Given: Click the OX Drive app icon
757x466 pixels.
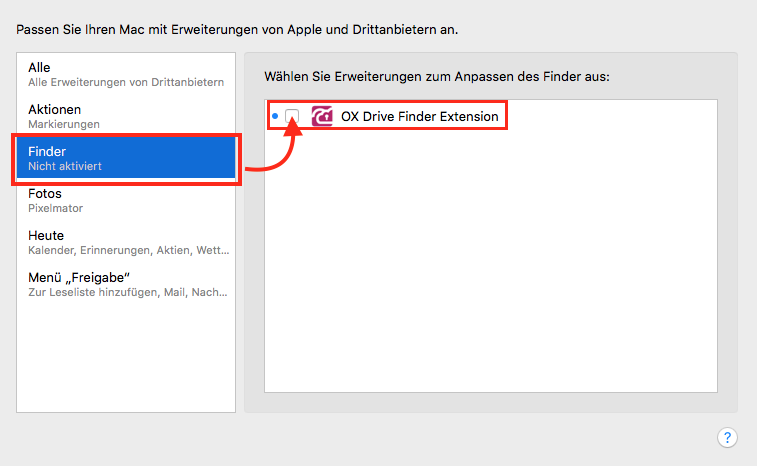Looking at the screenshot, I should [x=322, y=116].
